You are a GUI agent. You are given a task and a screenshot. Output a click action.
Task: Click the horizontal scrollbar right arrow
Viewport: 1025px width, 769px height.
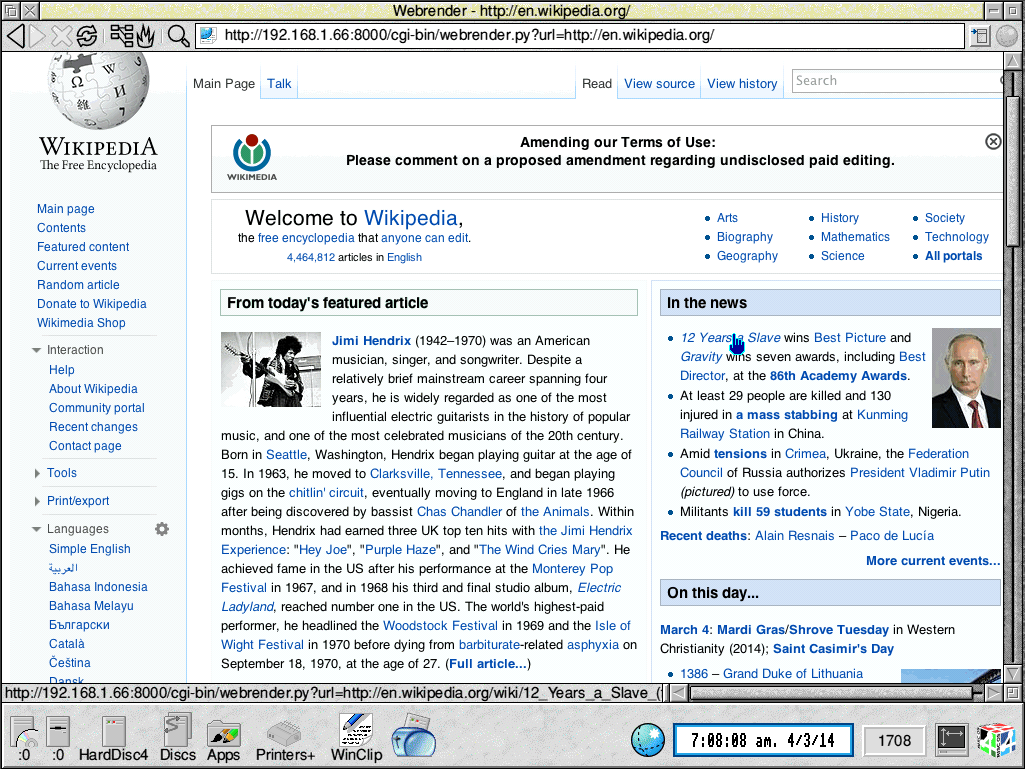click(993, 692)
